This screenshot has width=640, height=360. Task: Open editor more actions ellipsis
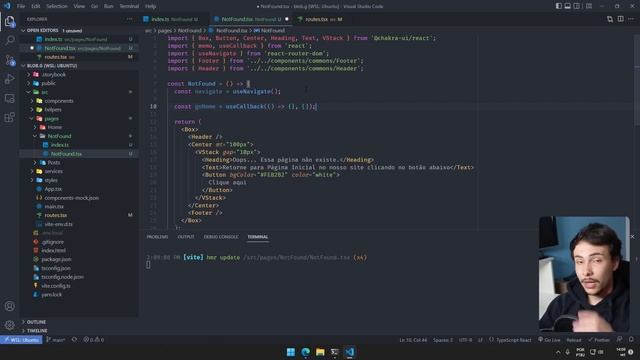(631, 19)
